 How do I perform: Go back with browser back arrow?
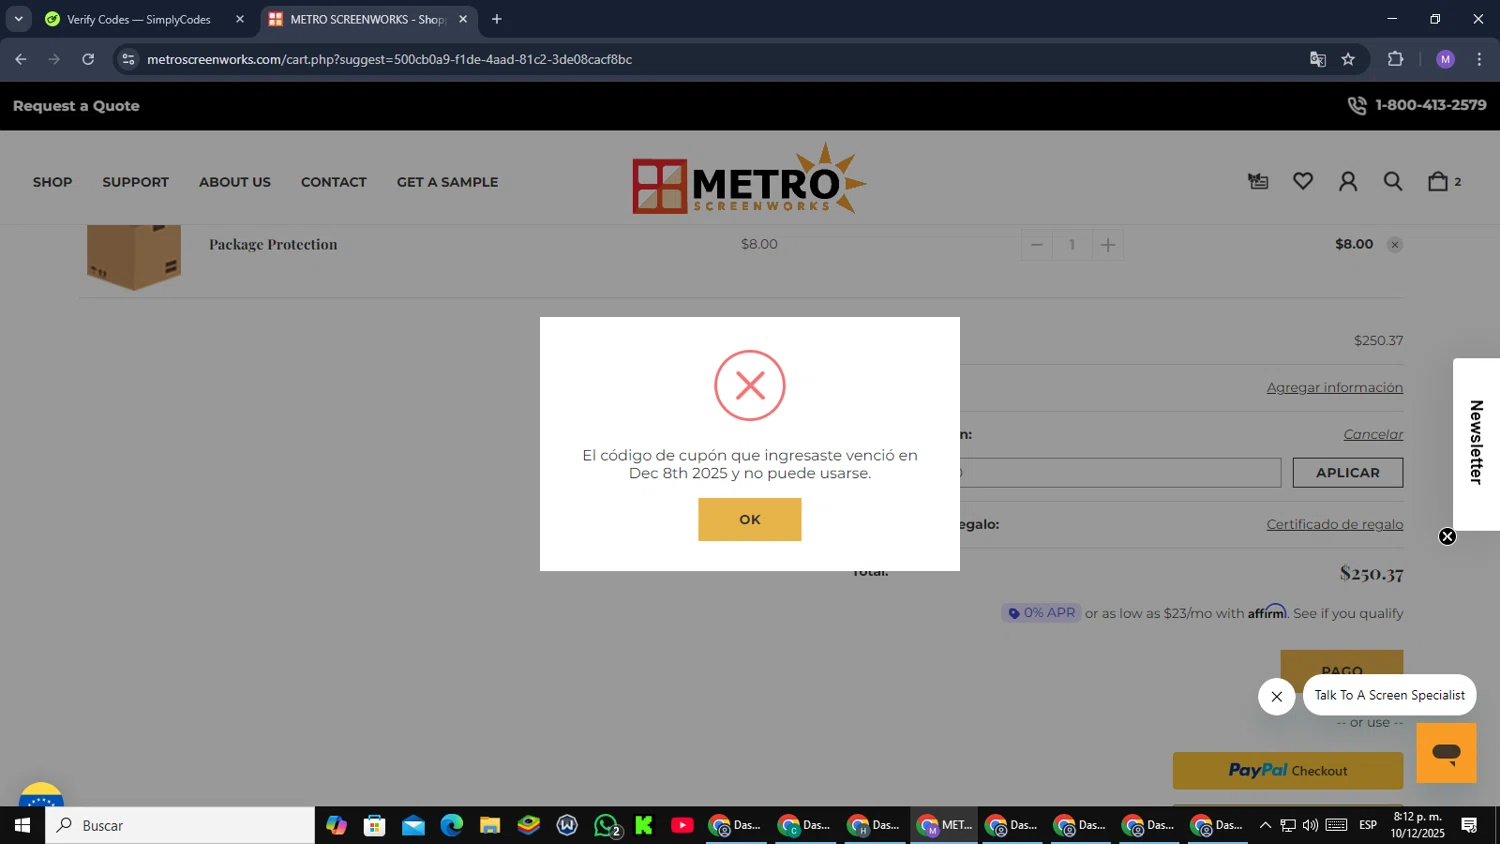21,59
